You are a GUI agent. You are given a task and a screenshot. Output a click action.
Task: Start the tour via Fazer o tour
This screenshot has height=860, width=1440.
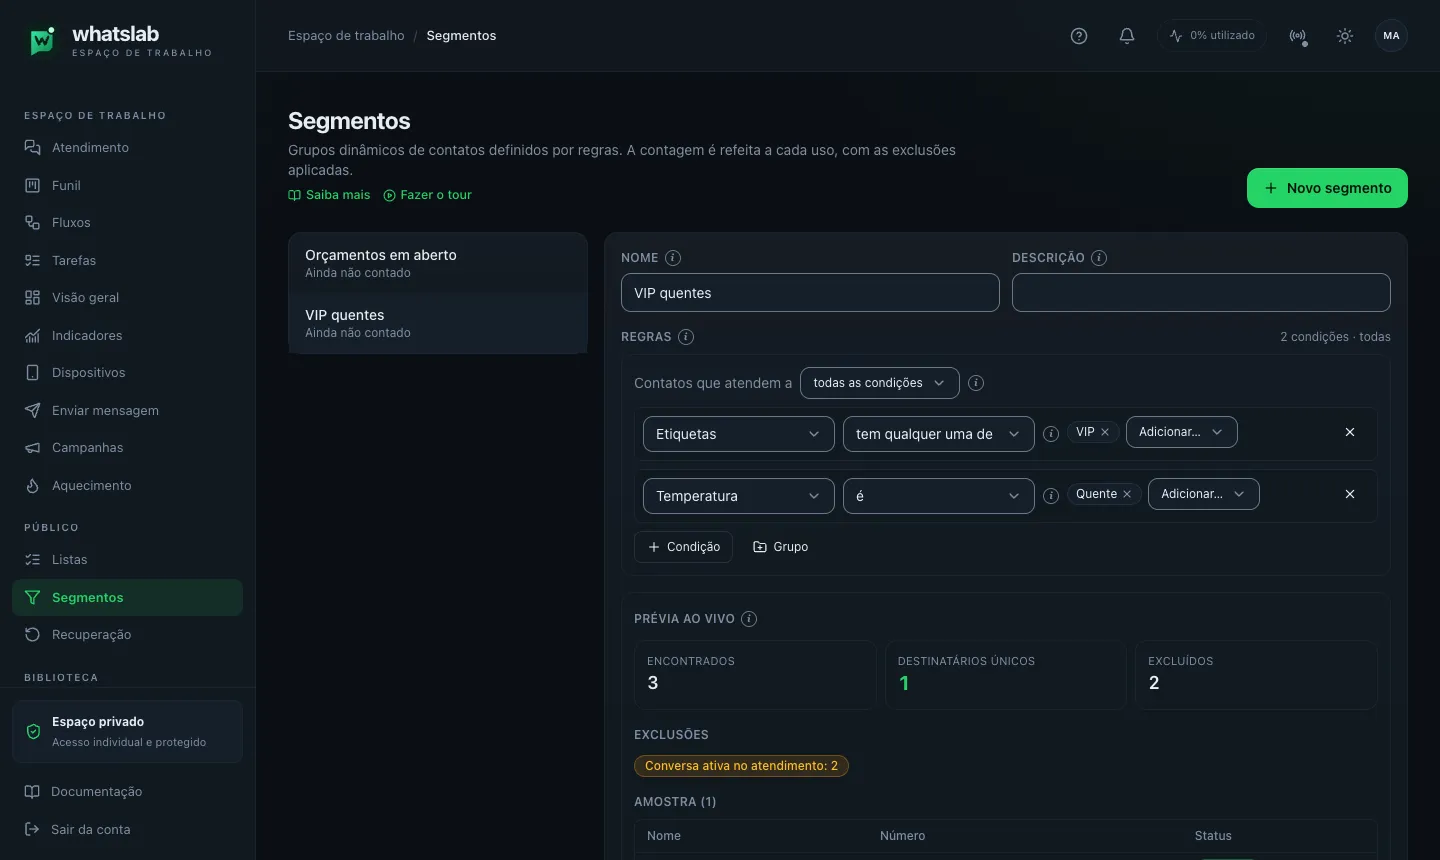pyautogui.click(x=427, y=195)
